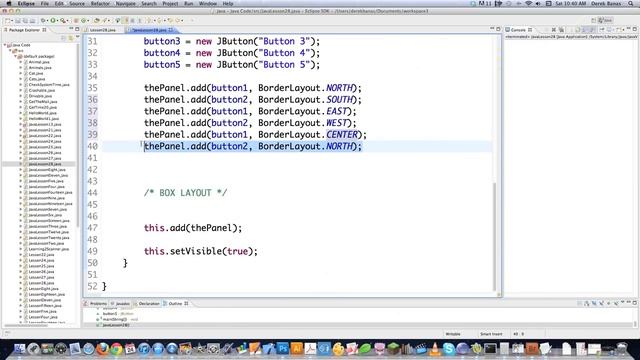Image resolution: width=640 pixels, height=360 pixels.
Task: Launch Illustrator from the dock
Action: click(x=296, y=349)
